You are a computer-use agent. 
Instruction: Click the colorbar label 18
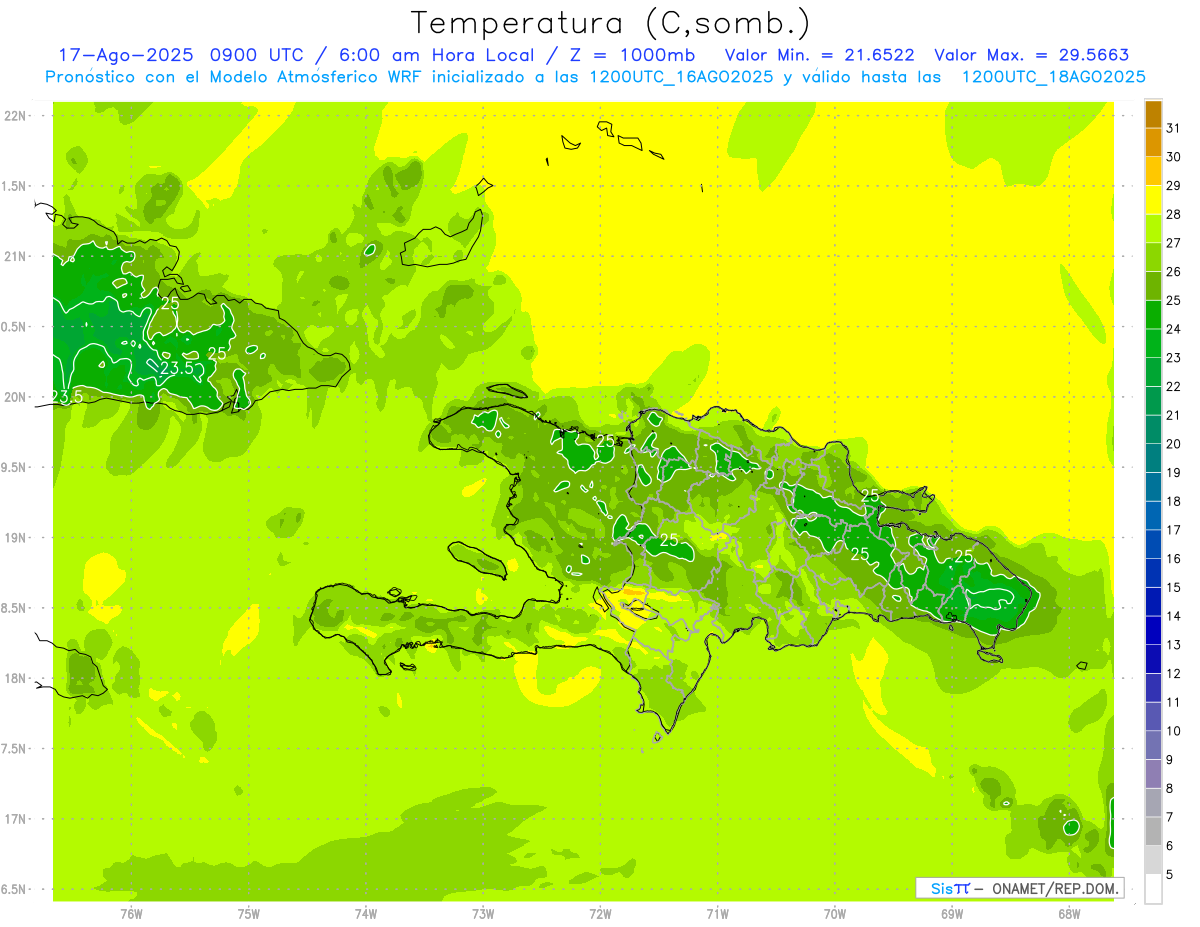pos(1173,501)
